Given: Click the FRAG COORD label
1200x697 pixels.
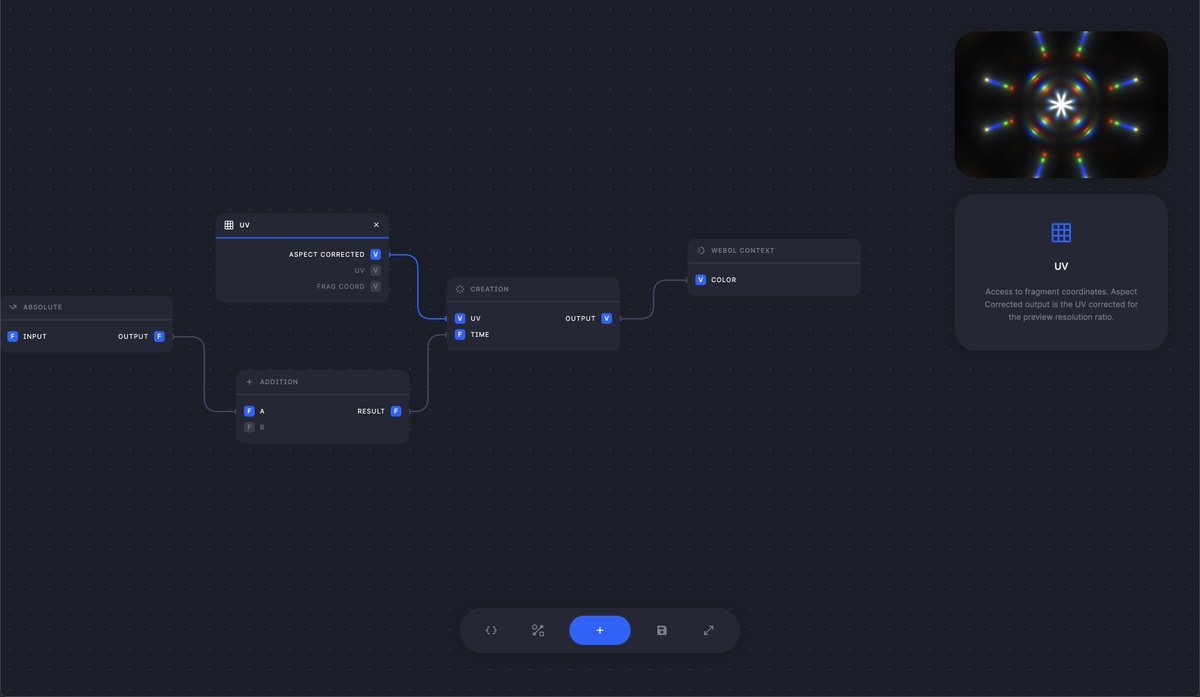Looking at the screenshot, I should tap(341, 286).
